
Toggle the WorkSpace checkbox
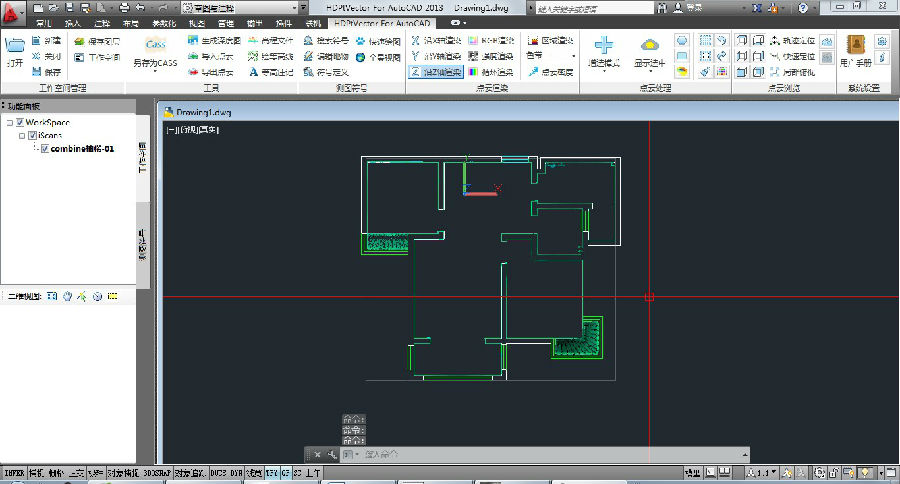[20, 122]
